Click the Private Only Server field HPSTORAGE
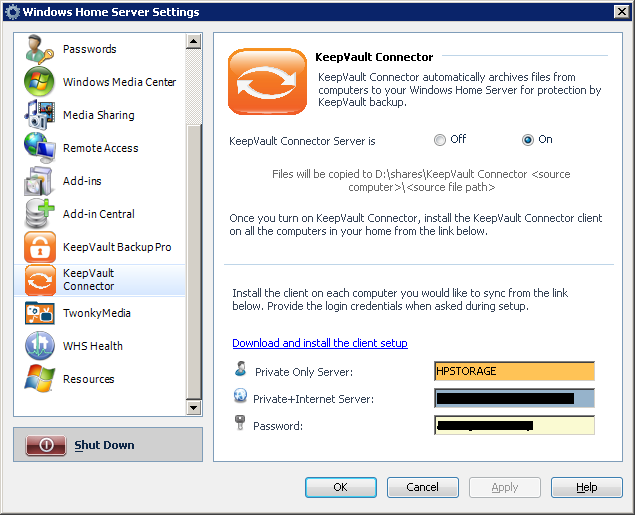The width and height of the screenshot is (635, 515). pos(514,371)
